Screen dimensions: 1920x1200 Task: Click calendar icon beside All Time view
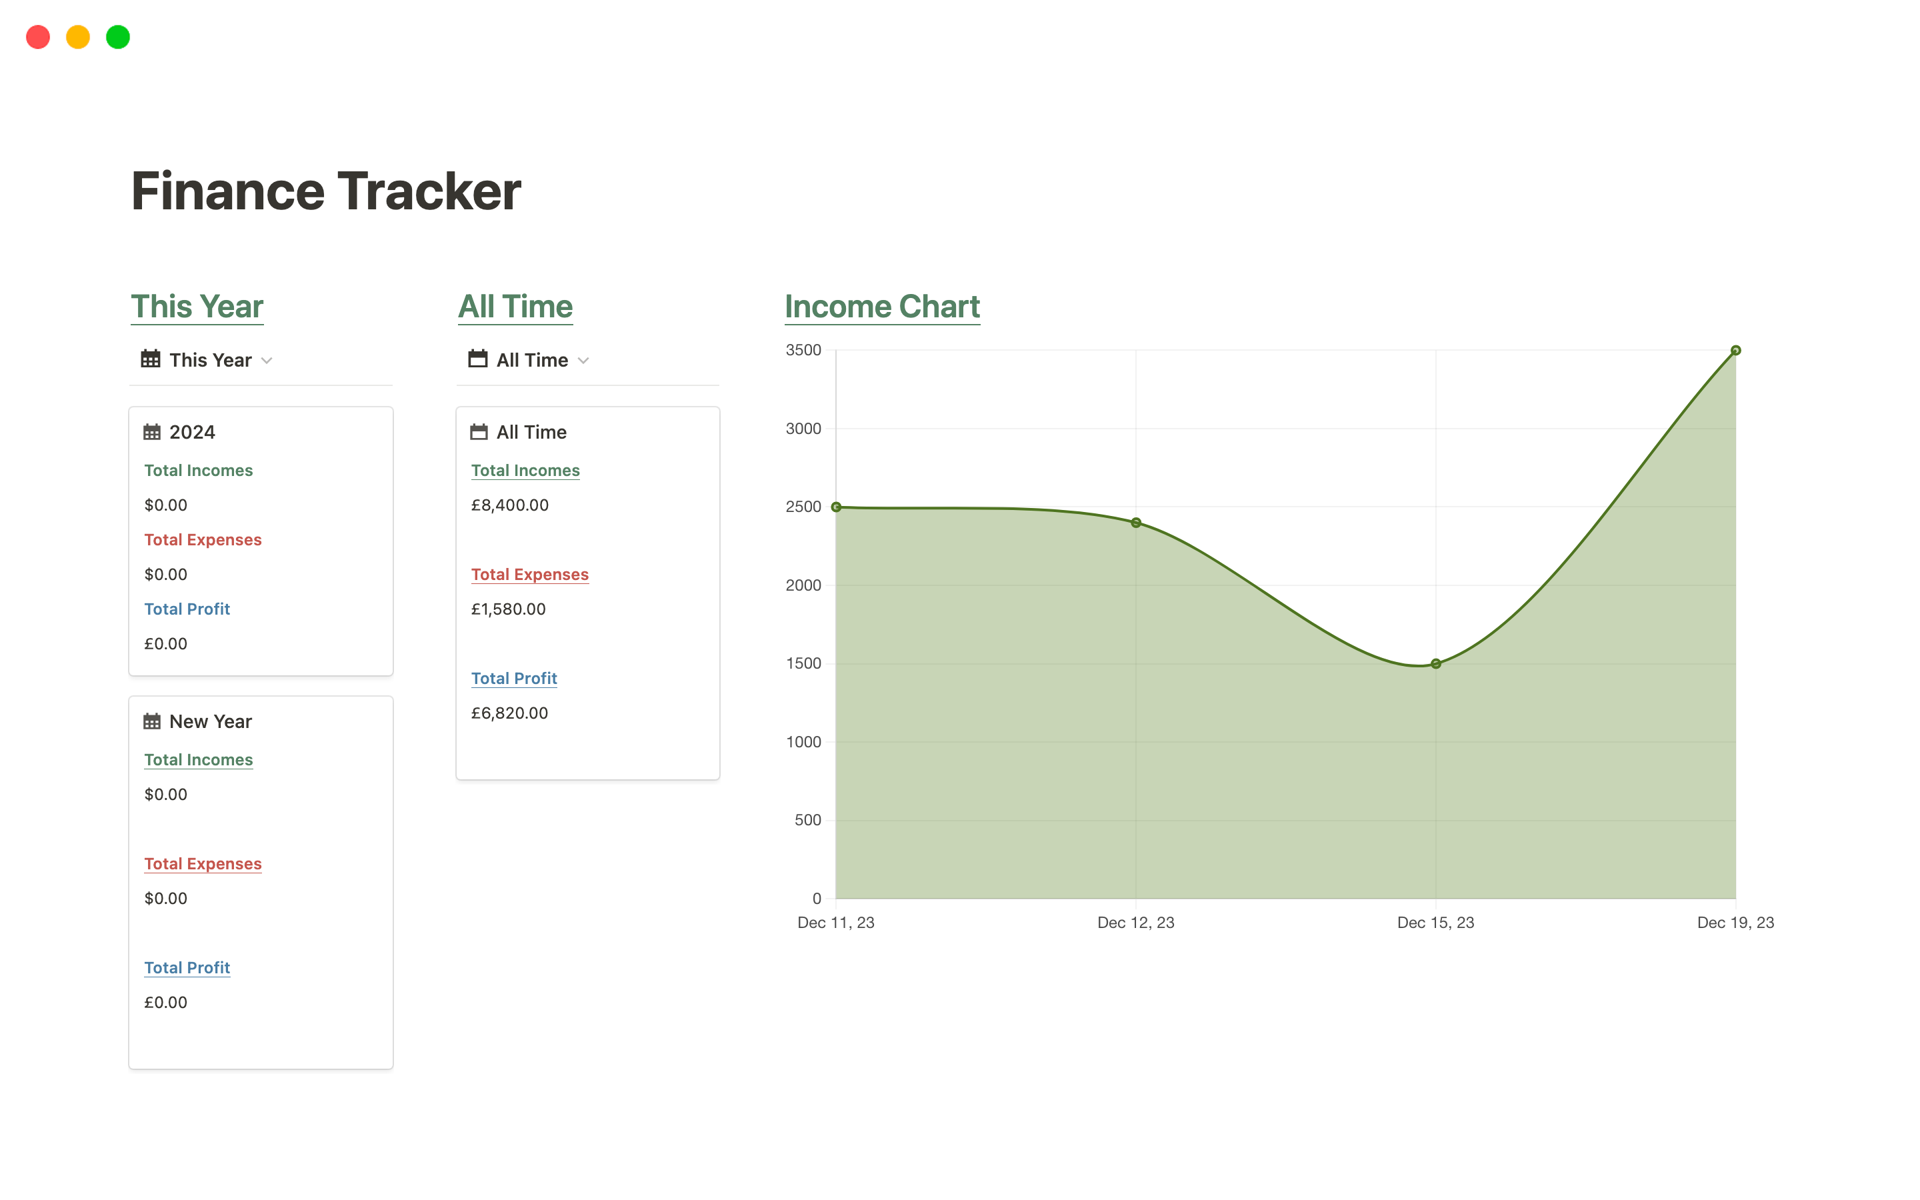pyautogui.click(x=478, y=359)
